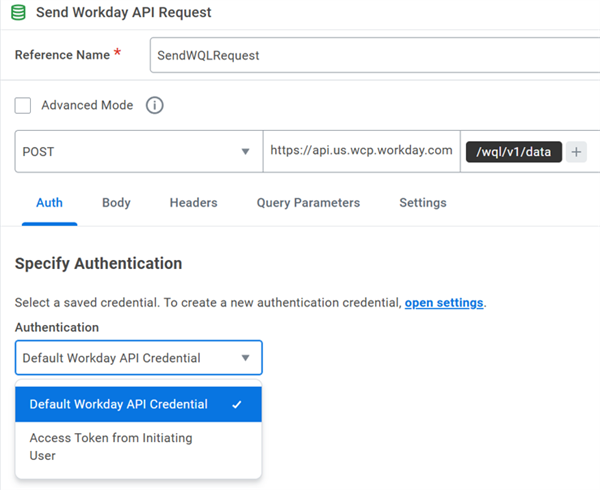Switch to the Auth tab

pyautogui.click(x=49, y=202)
